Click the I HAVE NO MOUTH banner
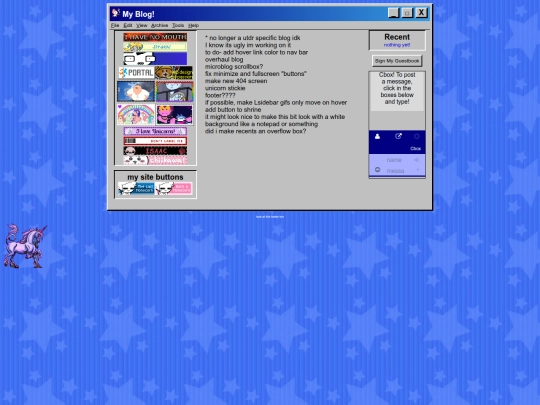 [155, 37]
